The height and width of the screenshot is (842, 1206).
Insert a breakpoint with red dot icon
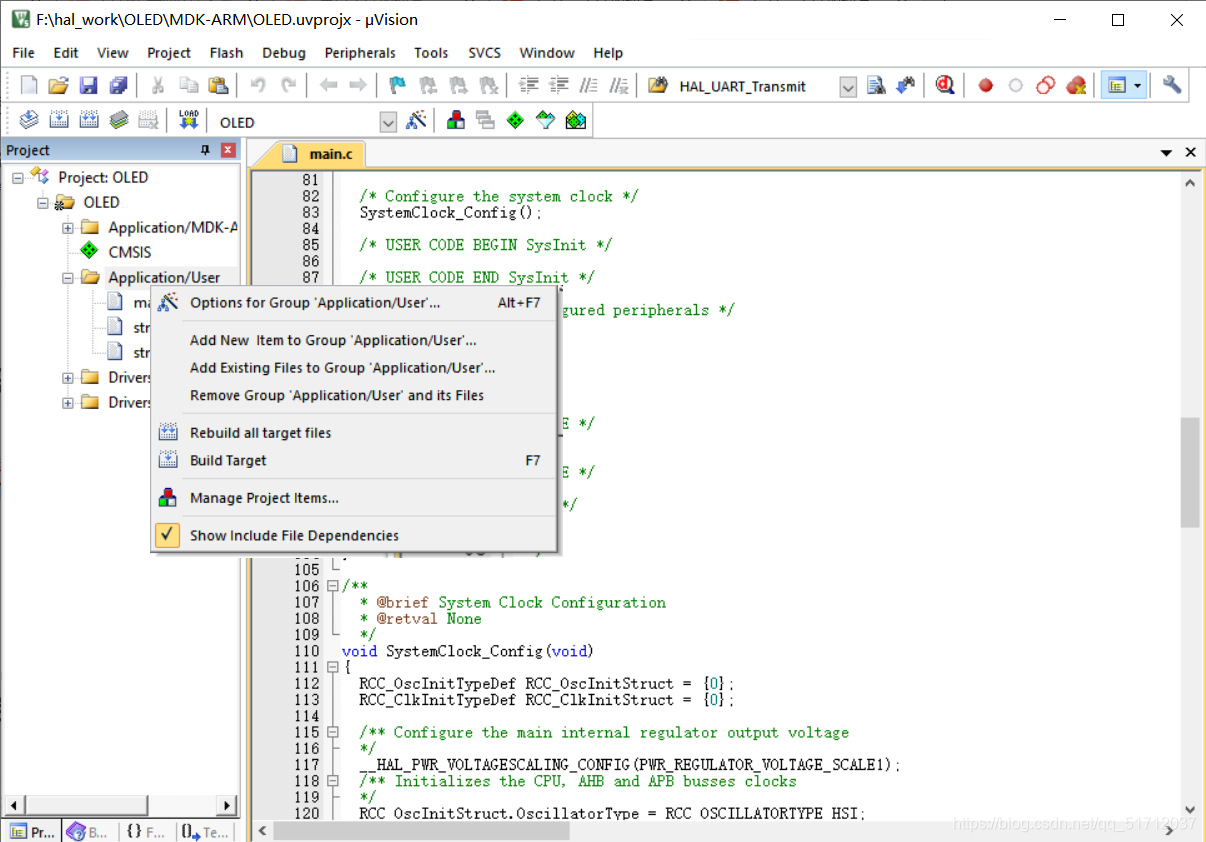pos(986,86)
